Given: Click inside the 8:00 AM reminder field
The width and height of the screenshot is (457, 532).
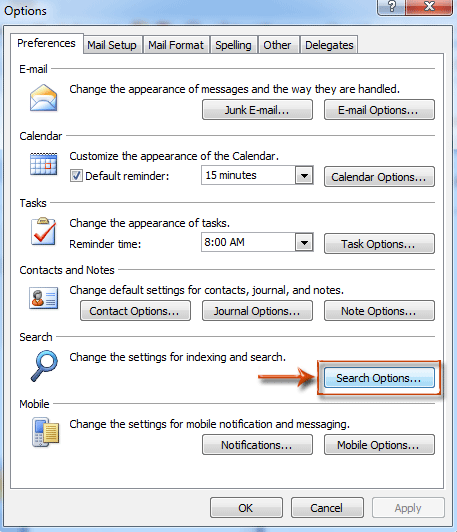Looking at the screenshot, I should point(248,242).
